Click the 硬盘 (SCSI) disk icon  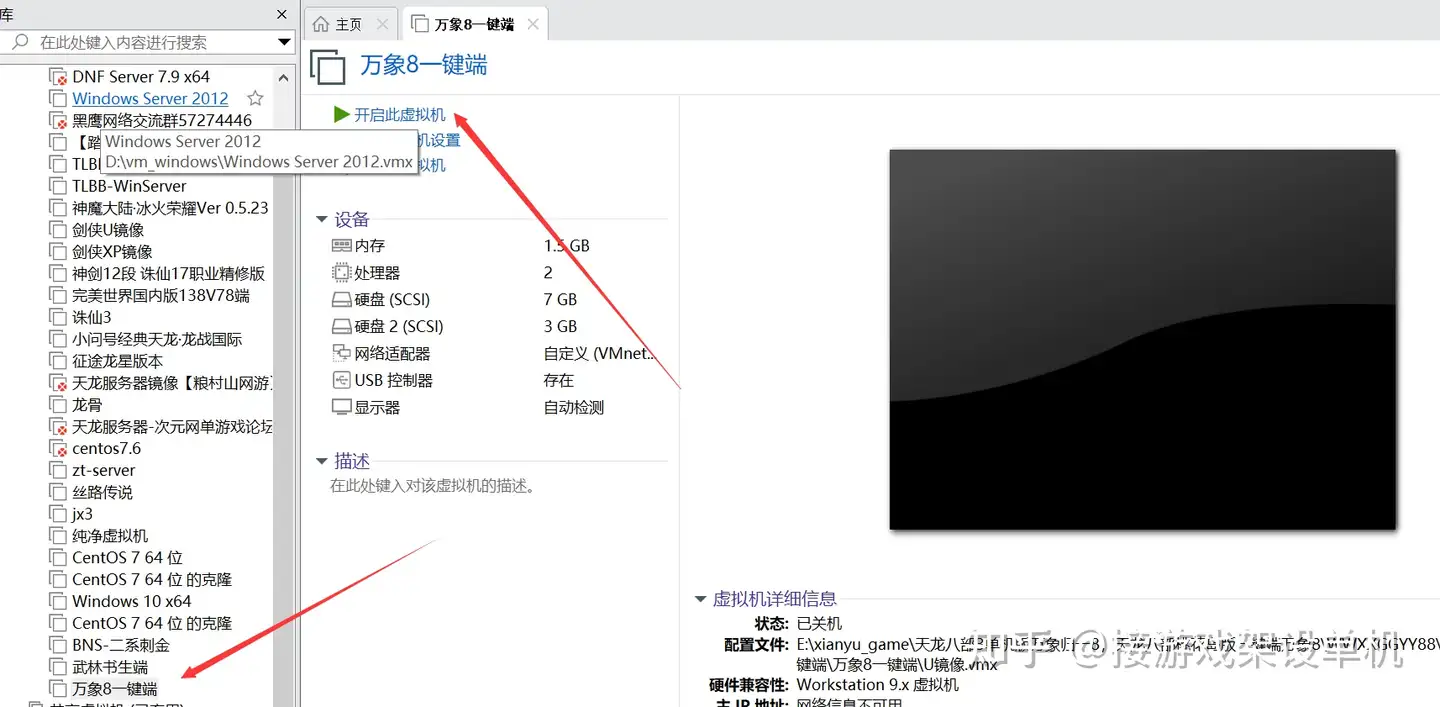[x=341, y=300]
